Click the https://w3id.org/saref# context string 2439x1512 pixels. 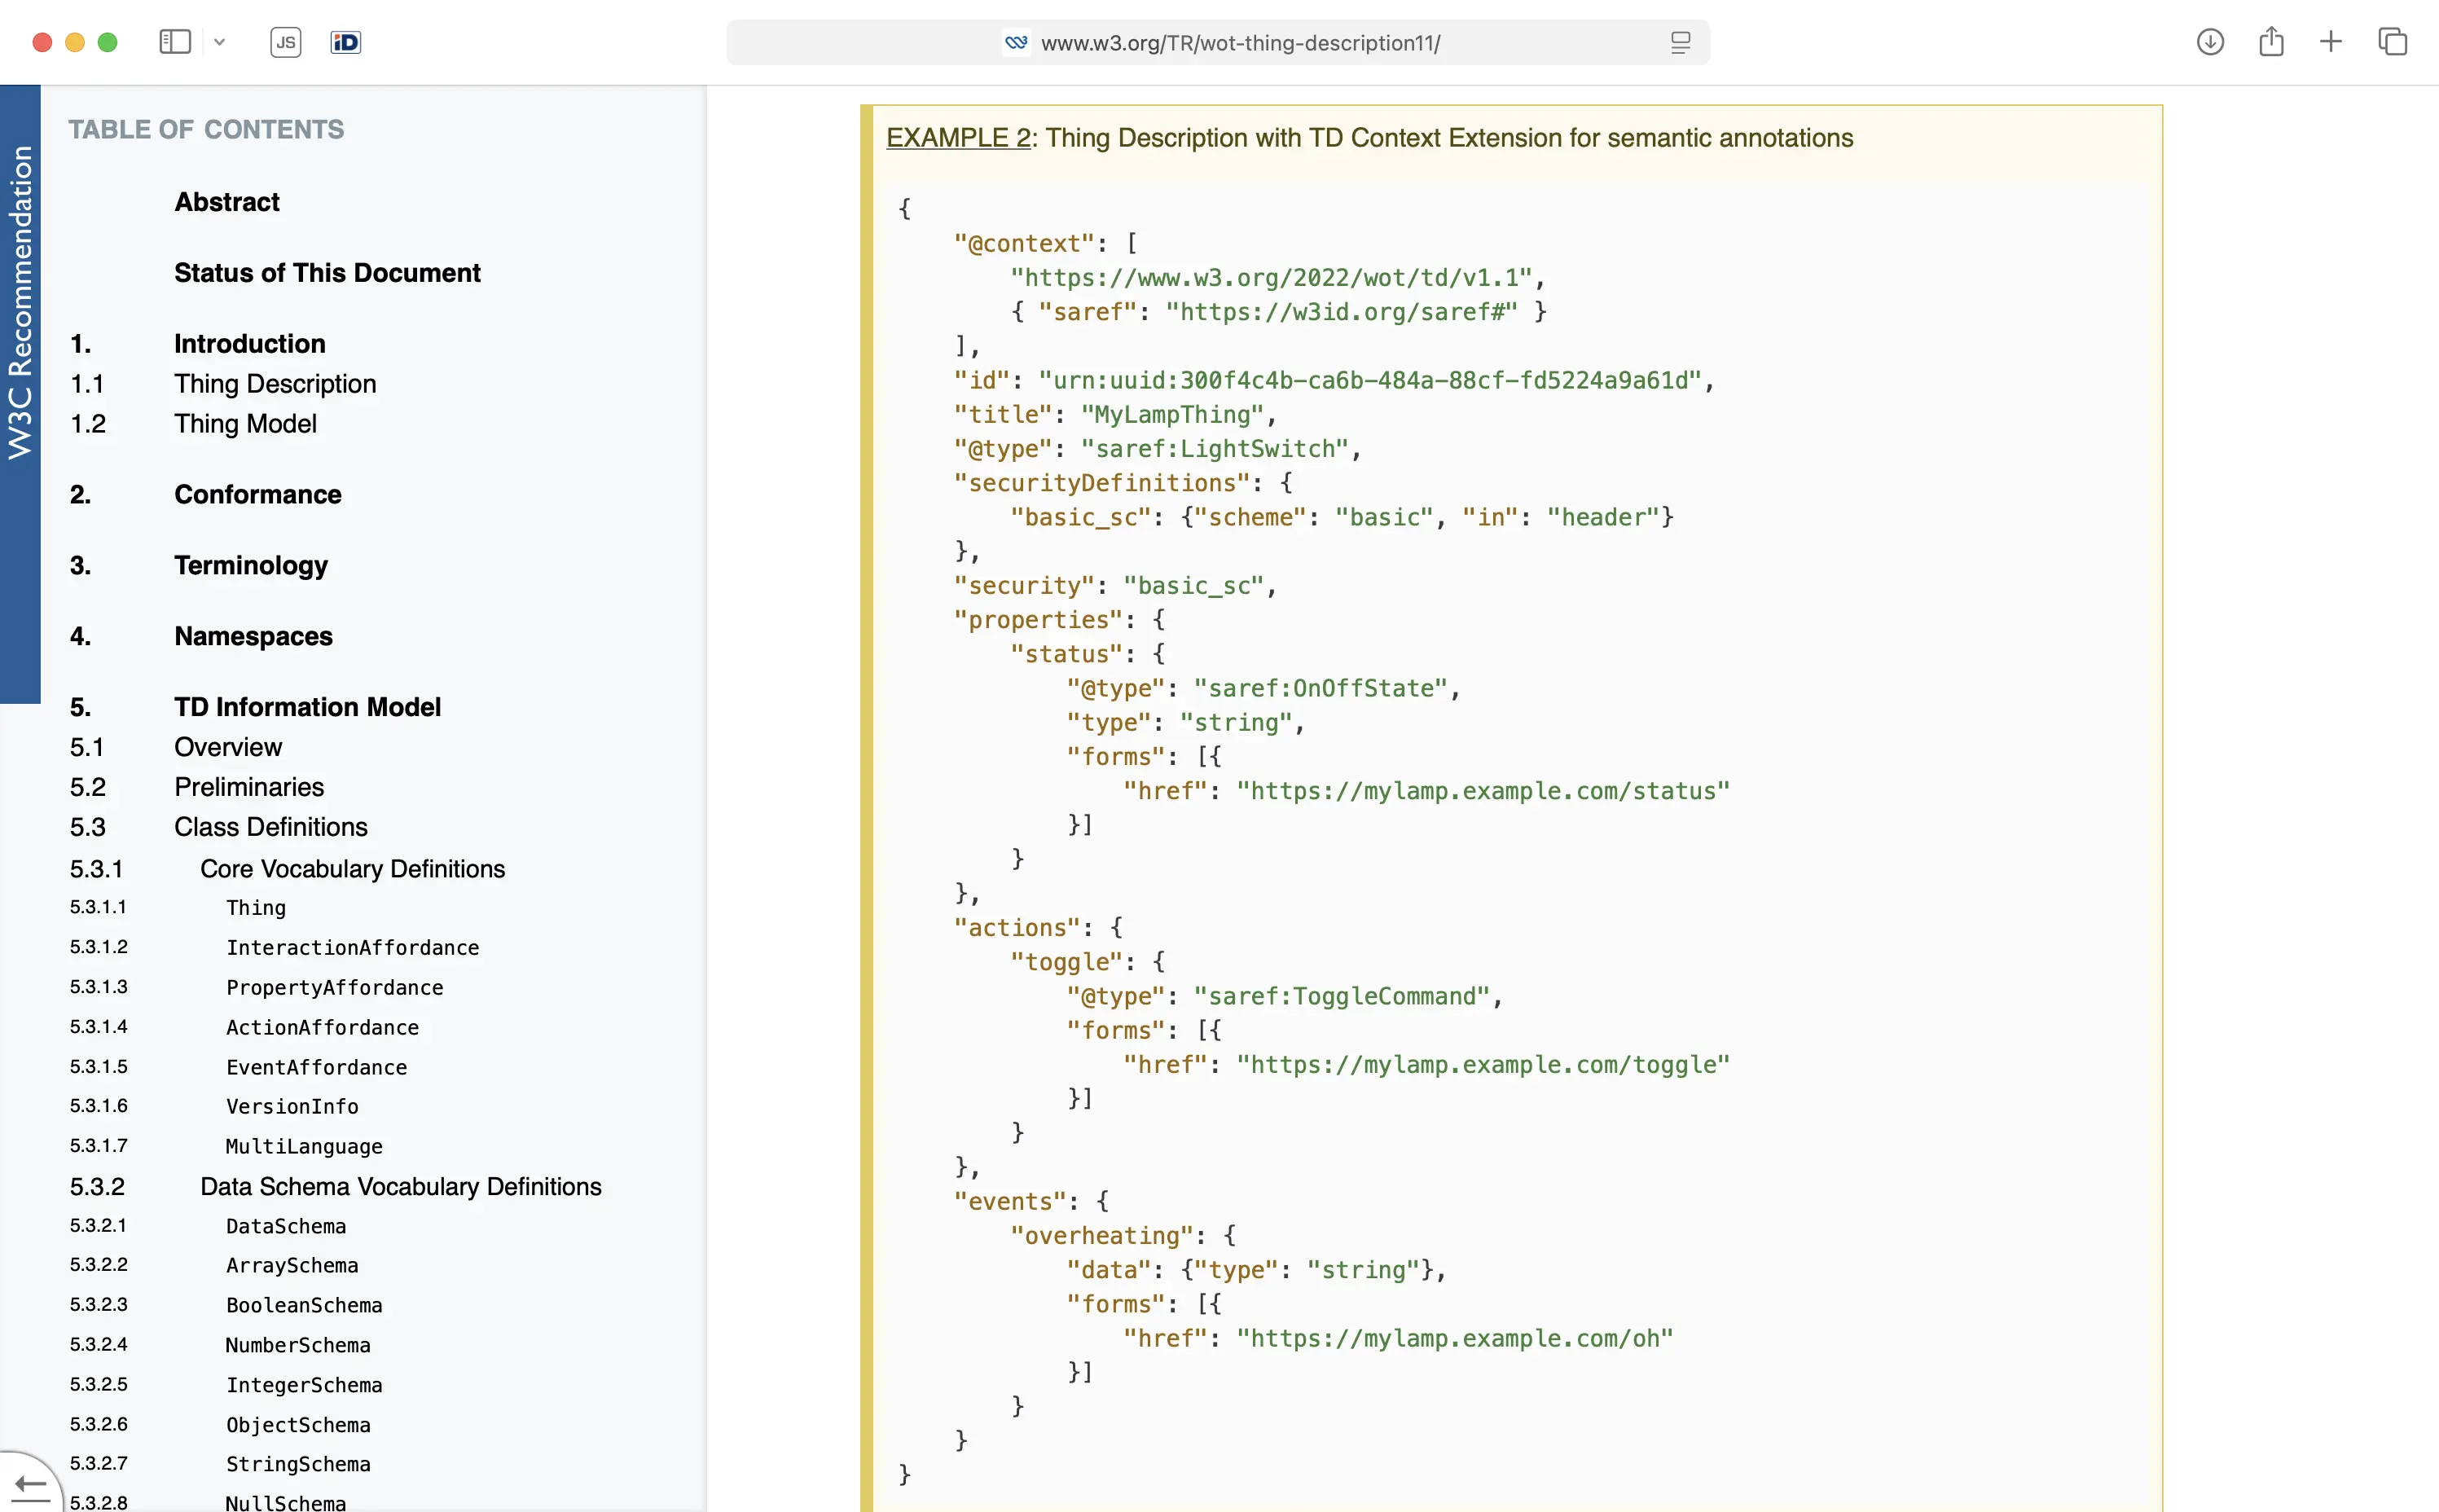(x=1342, y=313)
